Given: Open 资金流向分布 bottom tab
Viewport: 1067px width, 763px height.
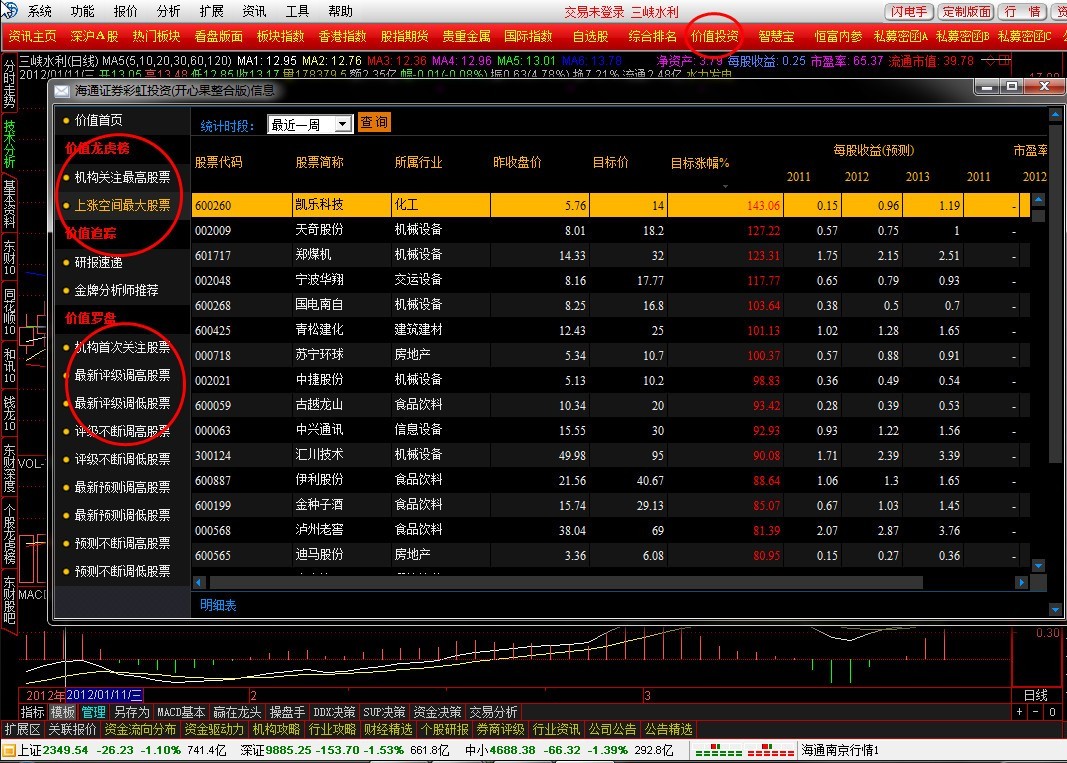Looking at the screenshot, I should click(140, 730).
